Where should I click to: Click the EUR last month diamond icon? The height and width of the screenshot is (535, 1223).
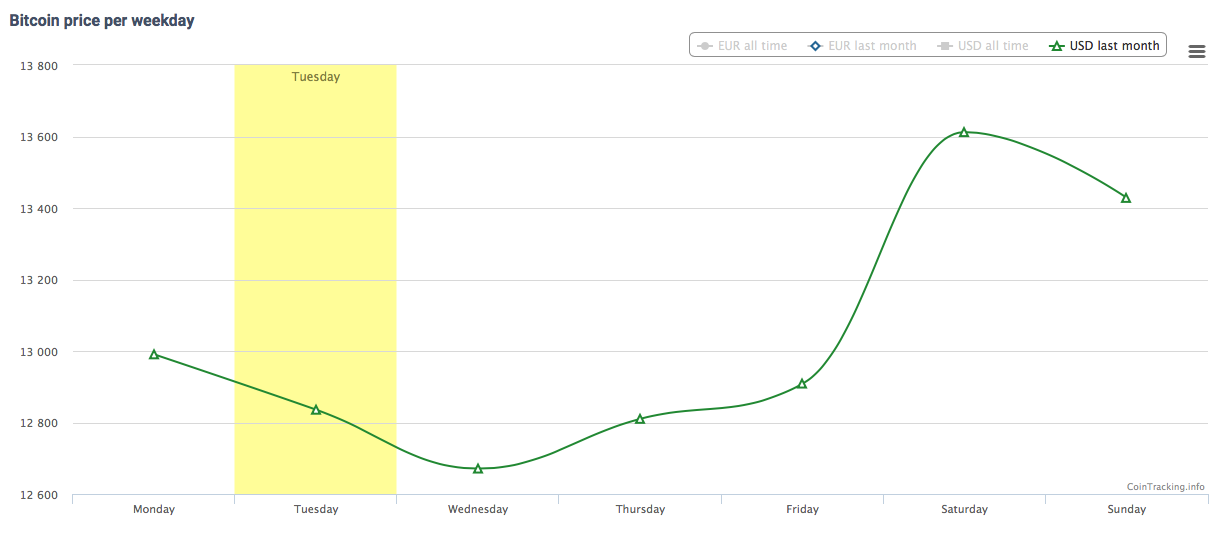tap(815, 46)
